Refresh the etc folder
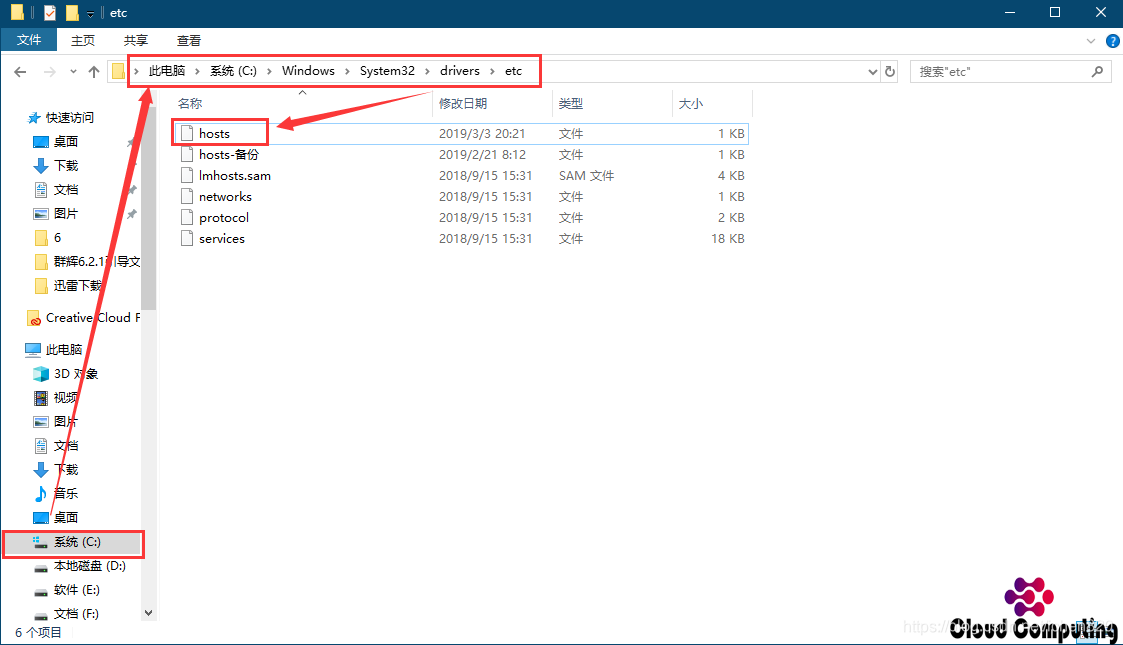Screen dimensions: 1123x645 click(890, 72)
